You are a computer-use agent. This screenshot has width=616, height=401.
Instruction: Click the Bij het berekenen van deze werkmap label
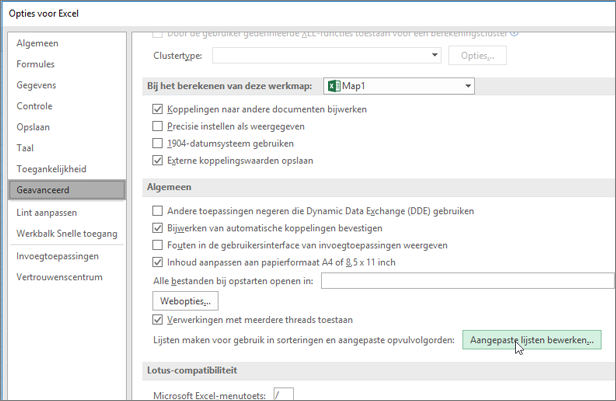pyautogui.click(x=229, y=86)
